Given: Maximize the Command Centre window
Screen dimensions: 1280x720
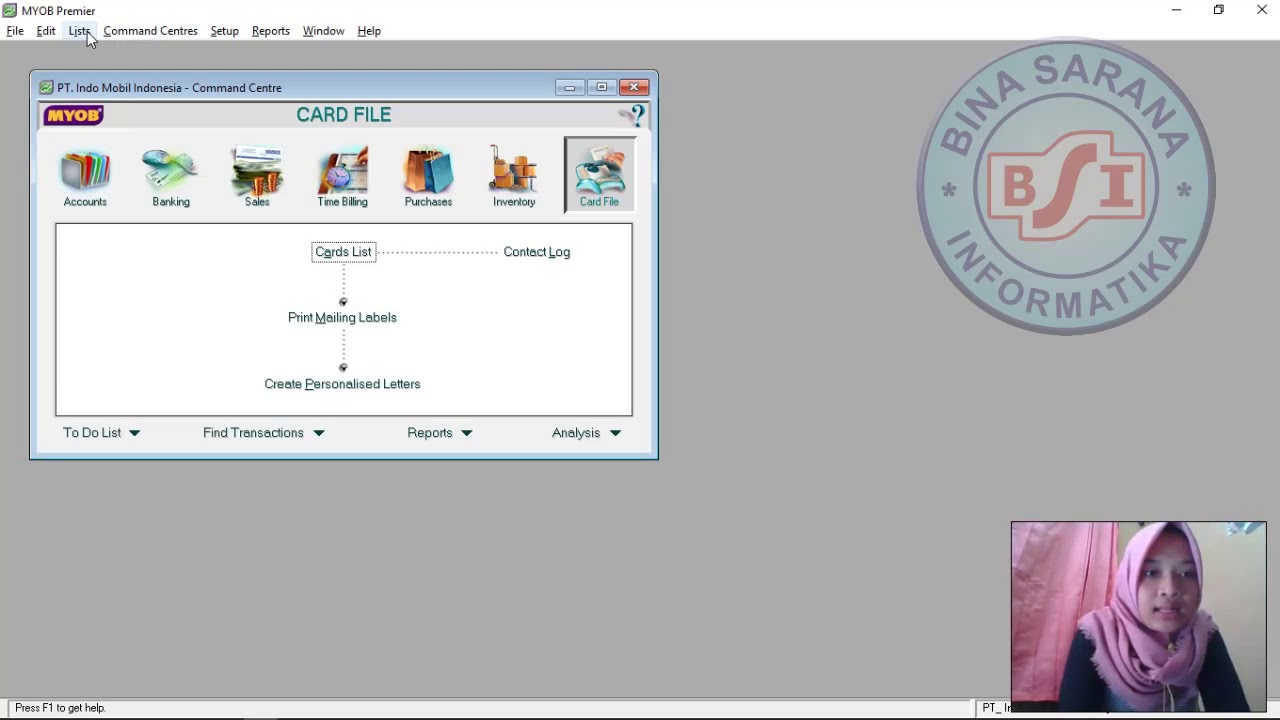Looking at the screenshot, I should (x=602, y=87).
